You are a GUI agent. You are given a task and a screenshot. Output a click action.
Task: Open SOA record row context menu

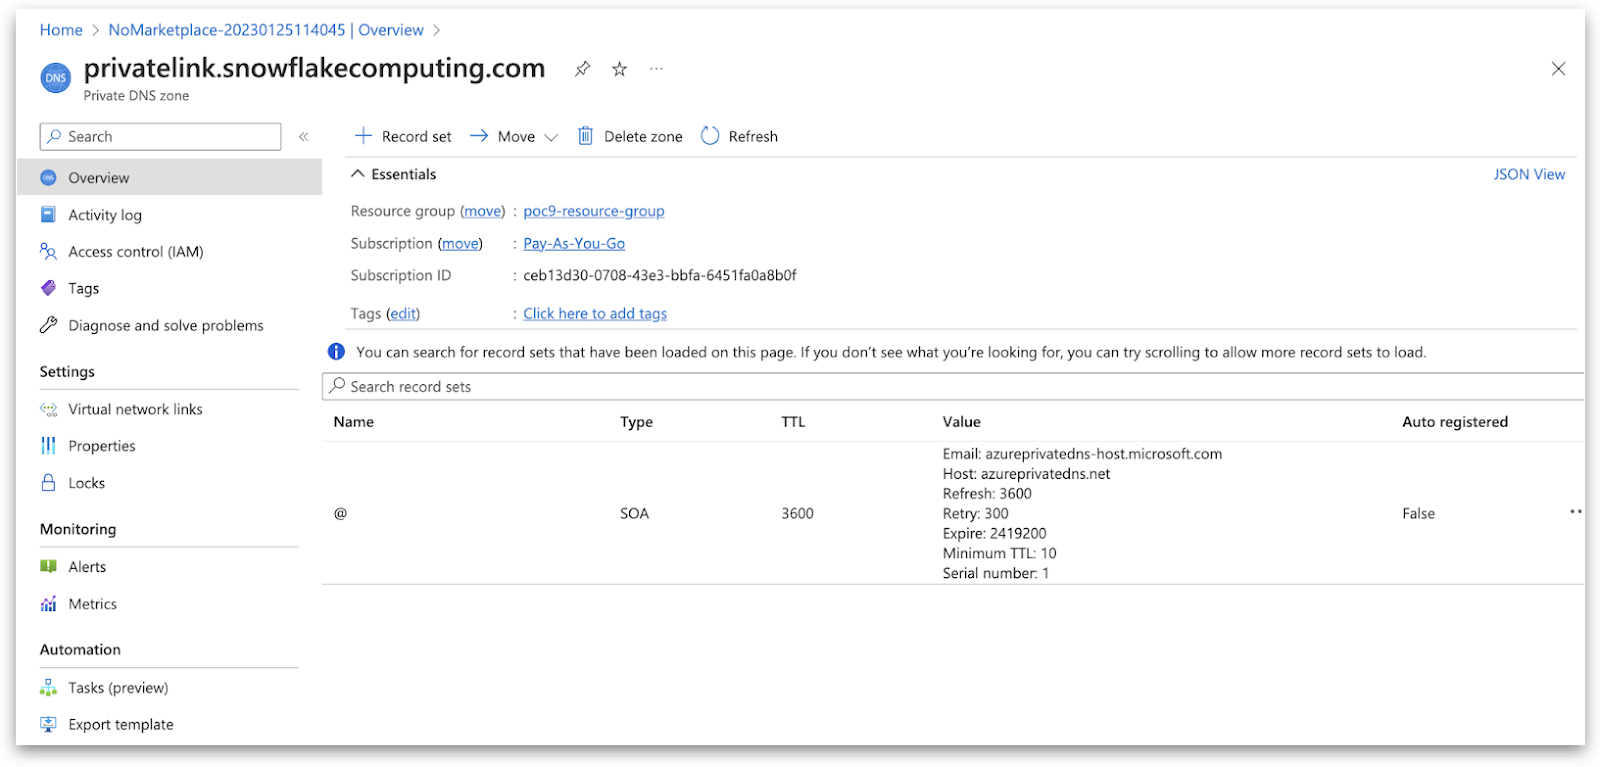(1575, 512)
